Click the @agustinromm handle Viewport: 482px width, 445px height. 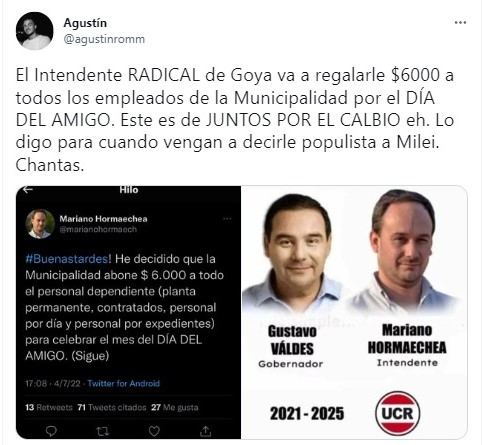click(104, 39)
